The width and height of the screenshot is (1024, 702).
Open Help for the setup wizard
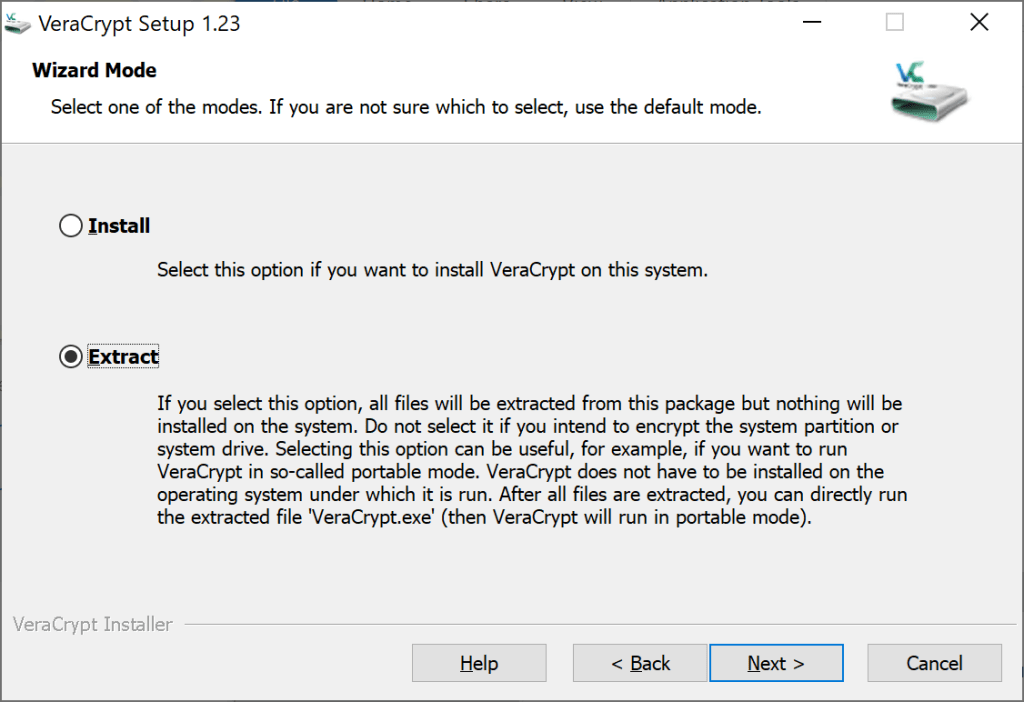coord(479,663)
